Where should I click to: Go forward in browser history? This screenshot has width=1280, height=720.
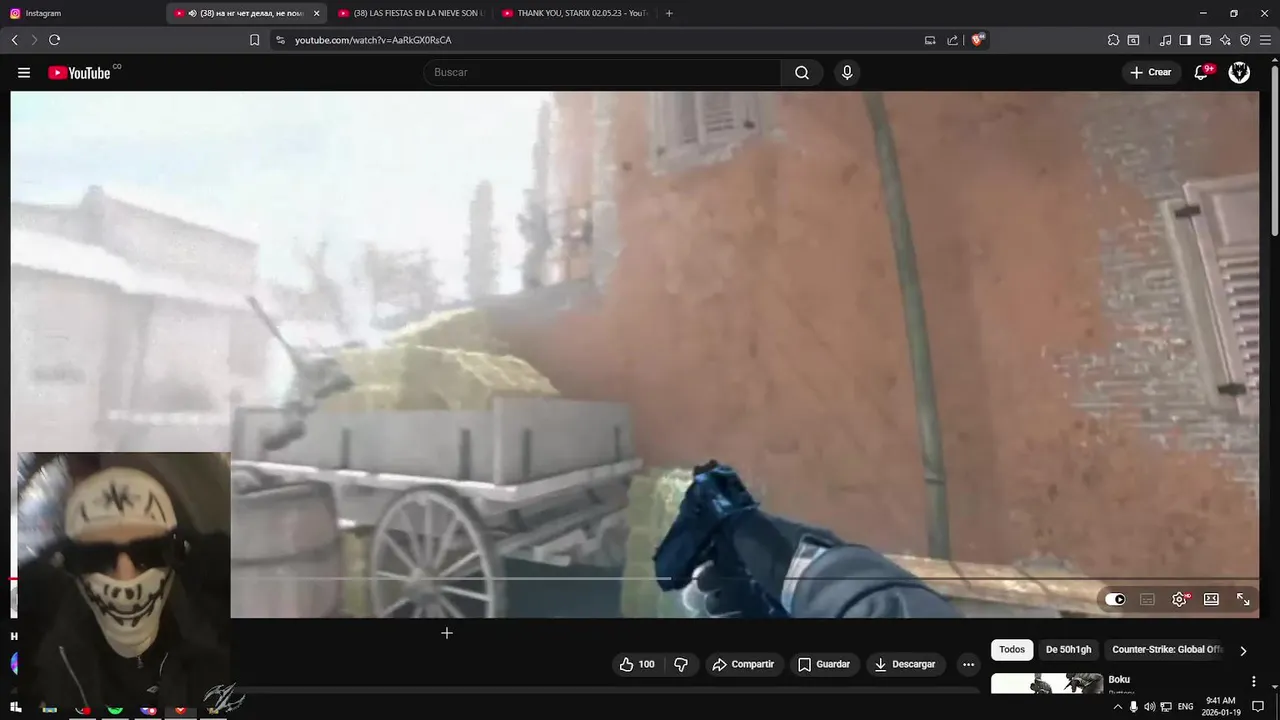(x=34, y=40)
